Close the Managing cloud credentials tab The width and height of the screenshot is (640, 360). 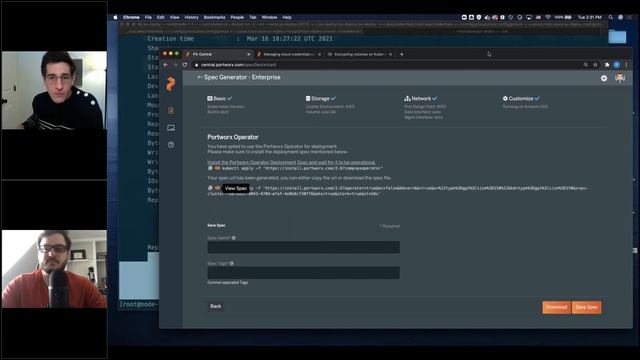click(320, 54)
